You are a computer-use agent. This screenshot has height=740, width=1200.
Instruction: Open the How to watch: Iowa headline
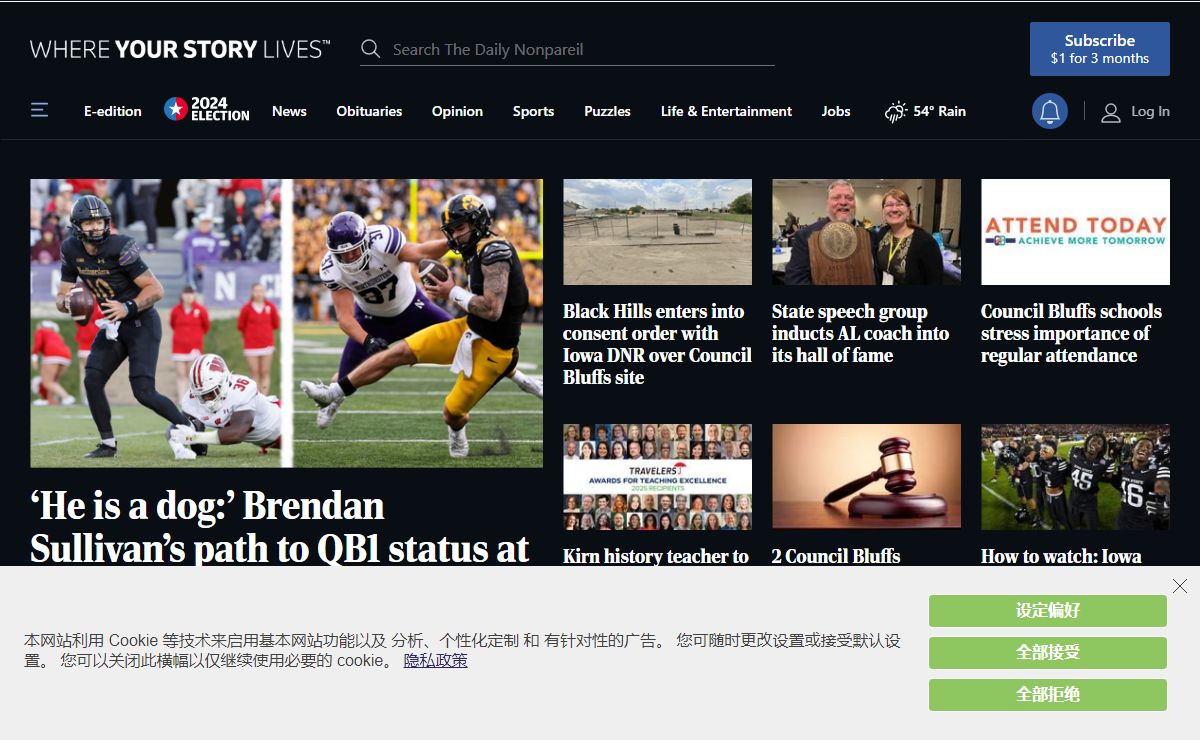point(1061,556)
